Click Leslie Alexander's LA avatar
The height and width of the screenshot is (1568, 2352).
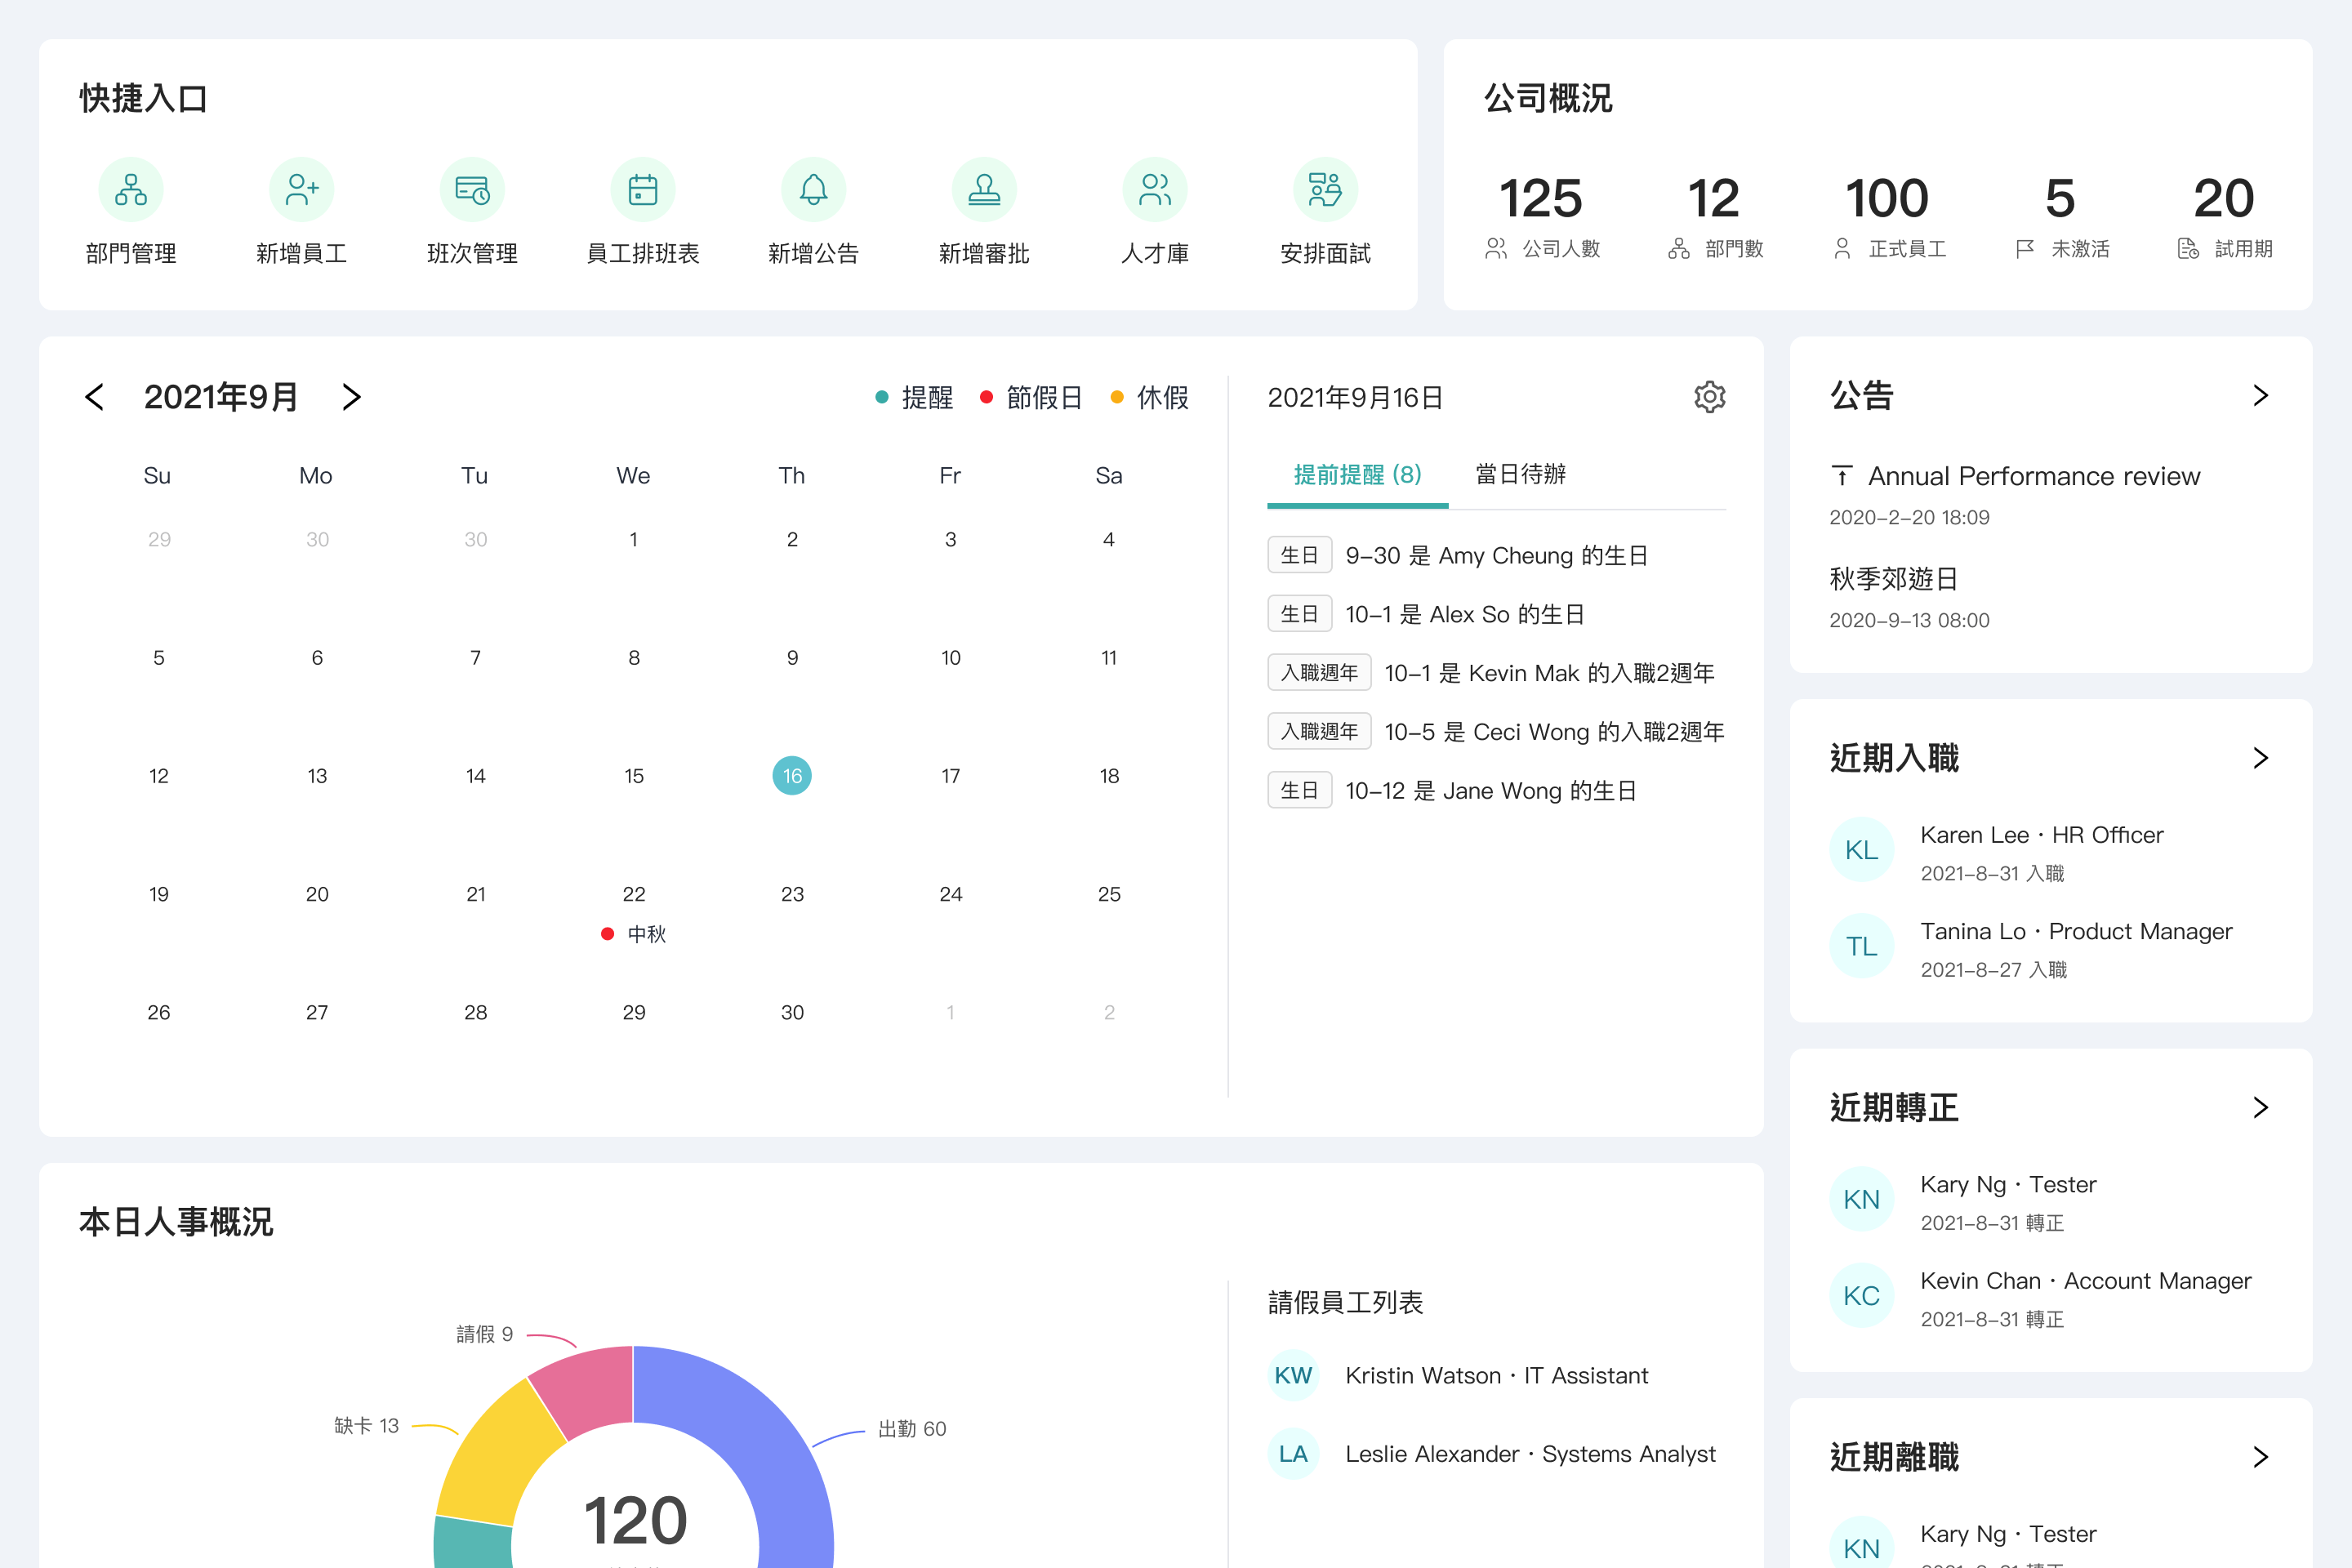(1293, 1454)
